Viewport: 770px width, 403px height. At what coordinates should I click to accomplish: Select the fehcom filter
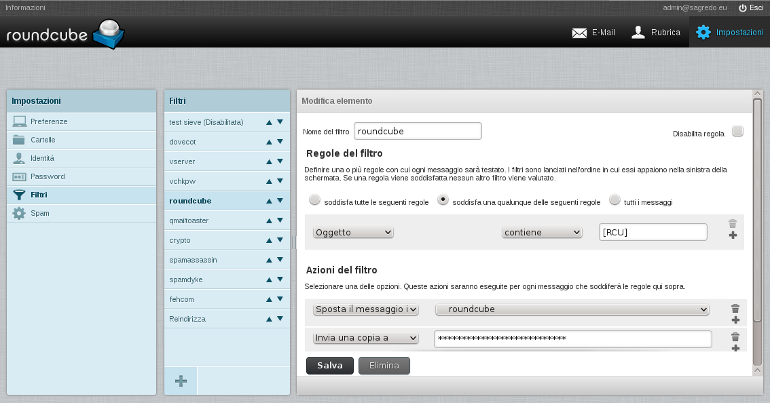coord(227,299)
